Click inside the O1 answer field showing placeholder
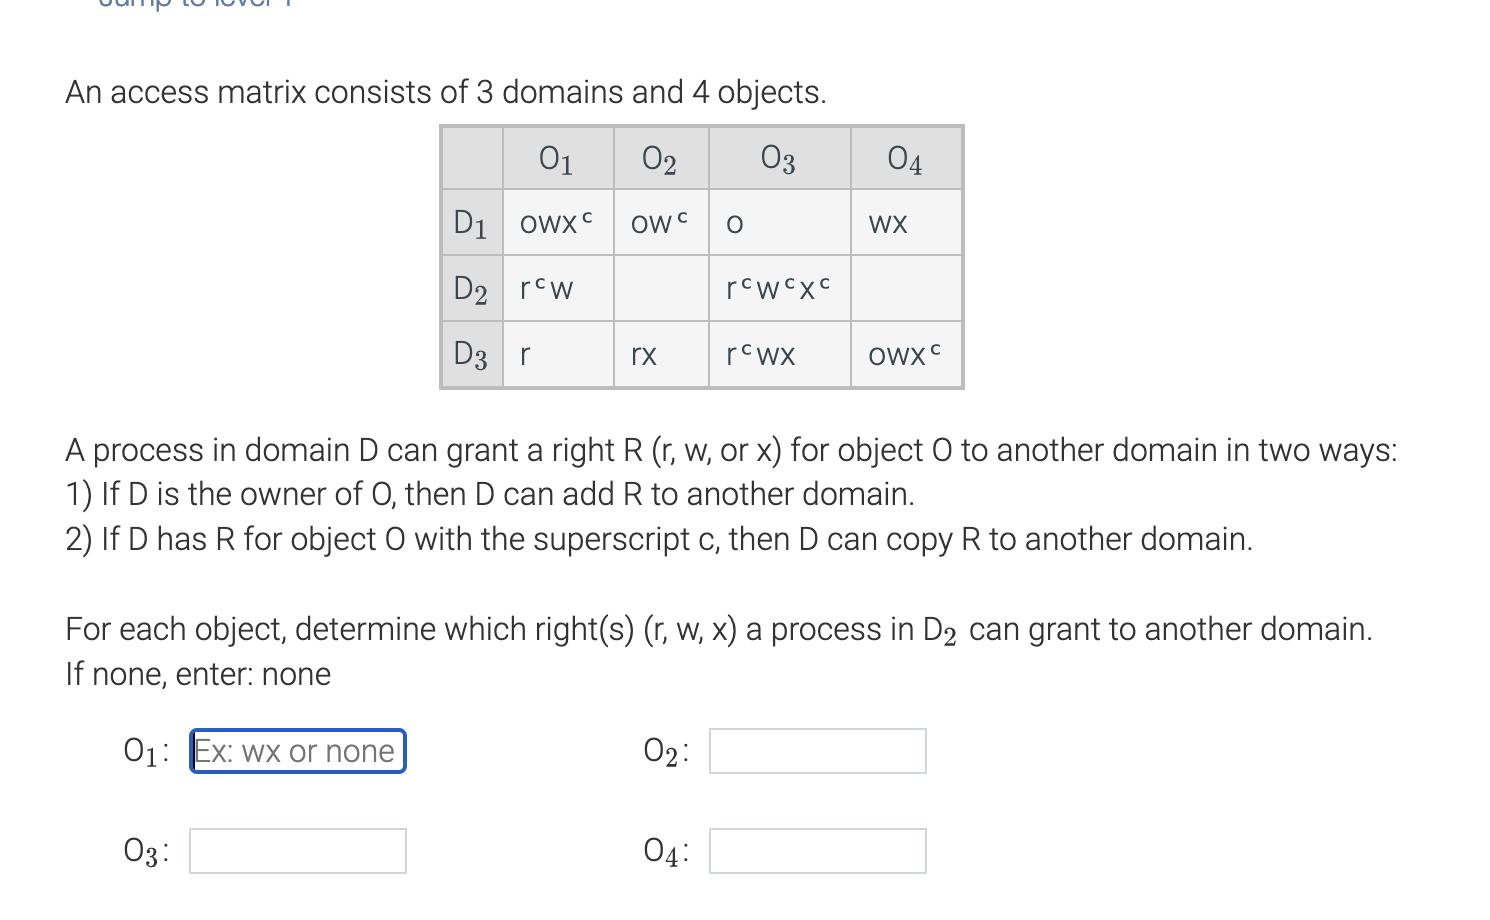Viewport: 1490px width, 920px height. click(x=296, y=751)
